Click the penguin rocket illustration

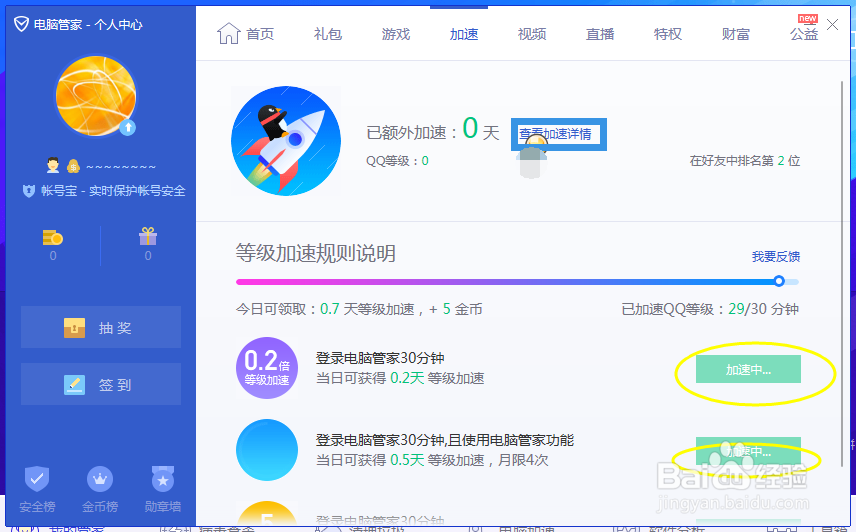[286, 141]
